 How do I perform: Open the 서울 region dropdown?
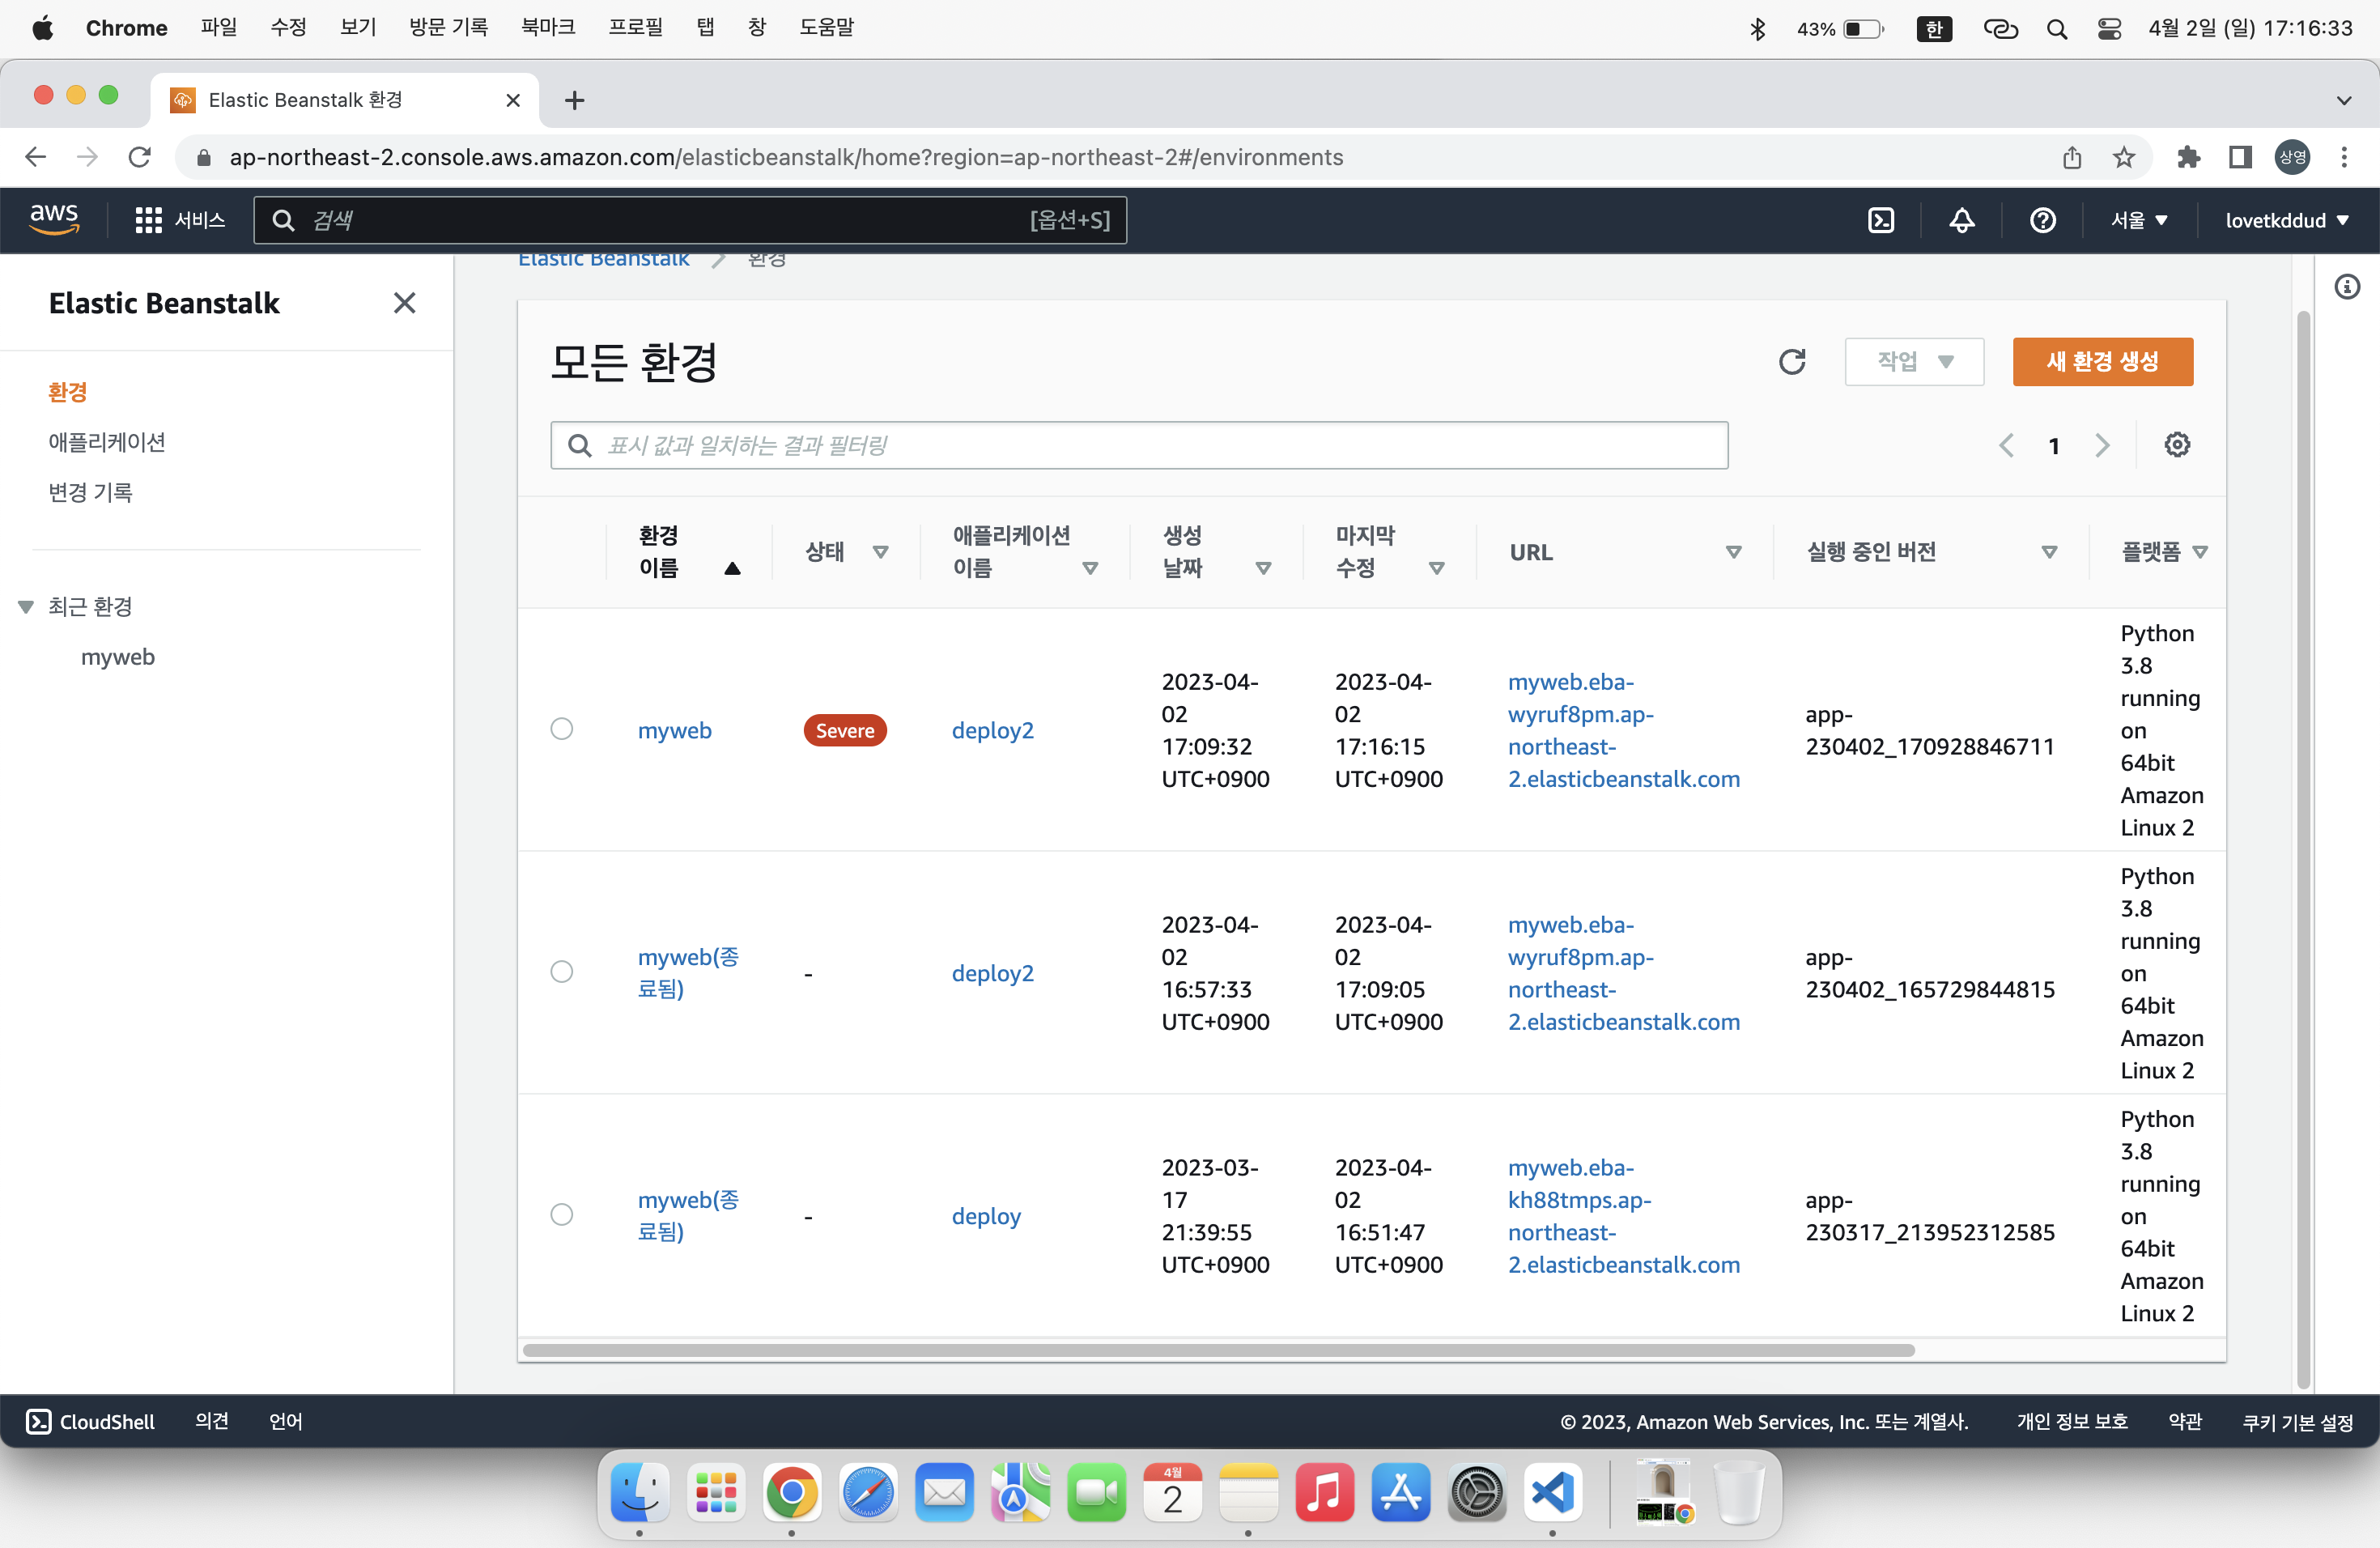(x=2139, y=220)
